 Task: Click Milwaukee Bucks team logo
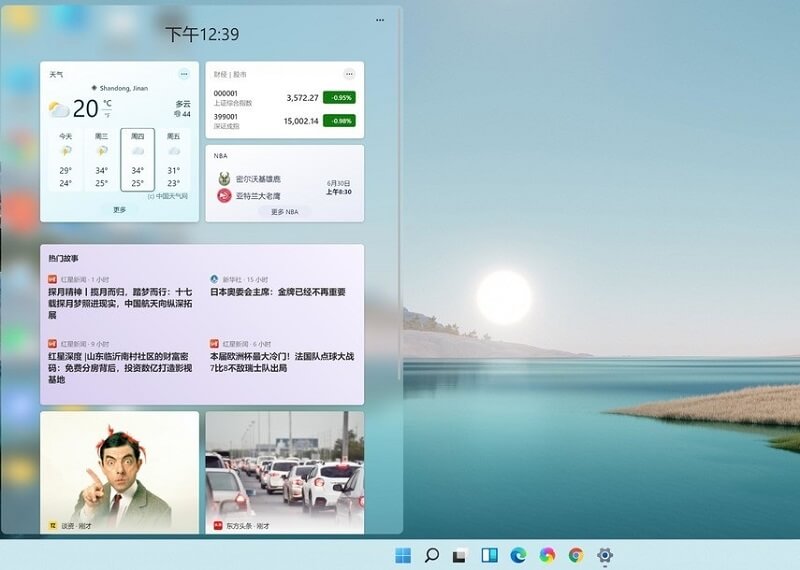pos(224,179)
